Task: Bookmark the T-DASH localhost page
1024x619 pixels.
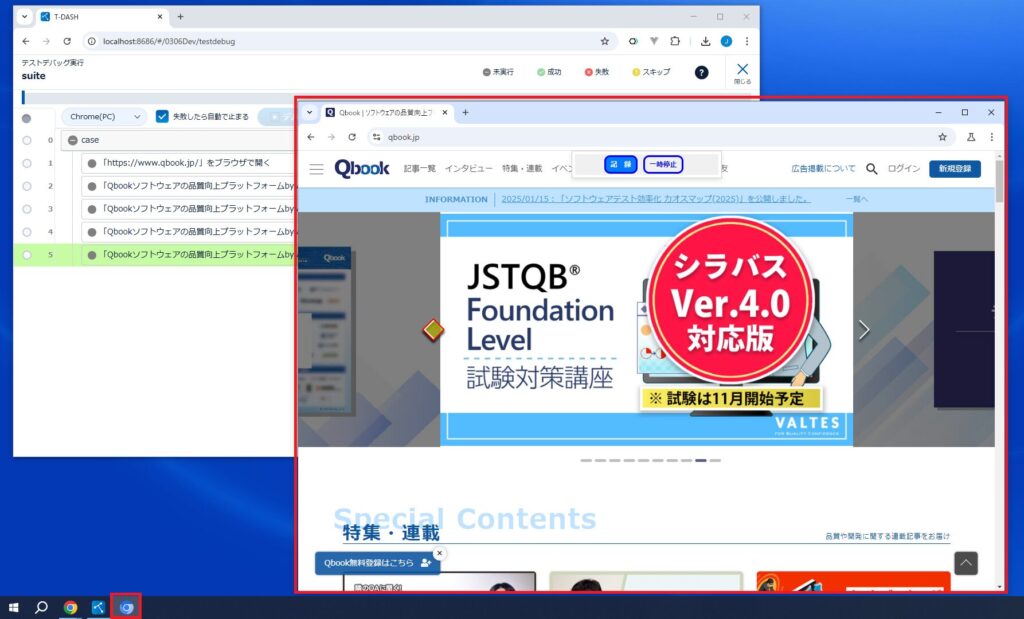Action: coord(605,41)
